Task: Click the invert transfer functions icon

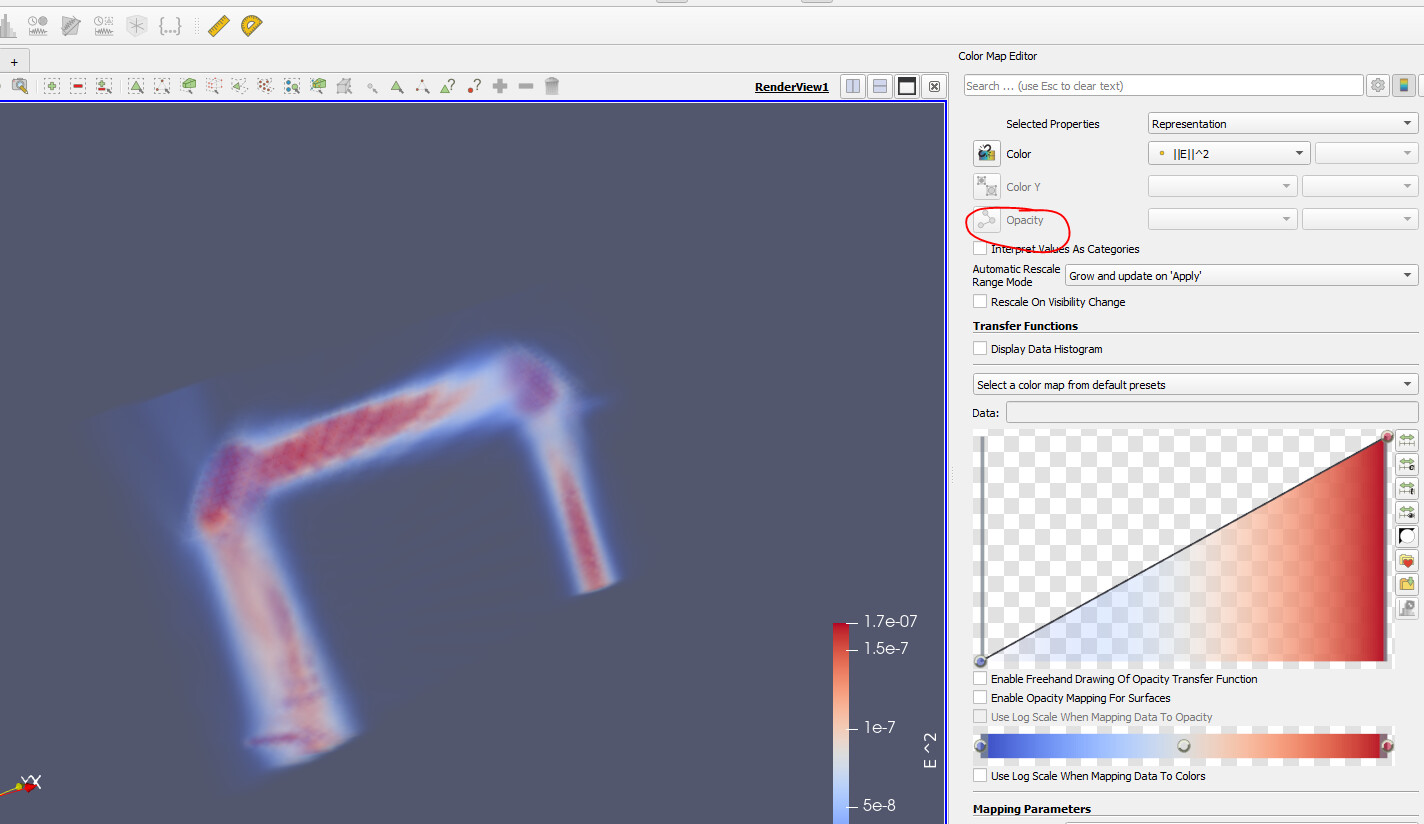Action: (1407, 537)
